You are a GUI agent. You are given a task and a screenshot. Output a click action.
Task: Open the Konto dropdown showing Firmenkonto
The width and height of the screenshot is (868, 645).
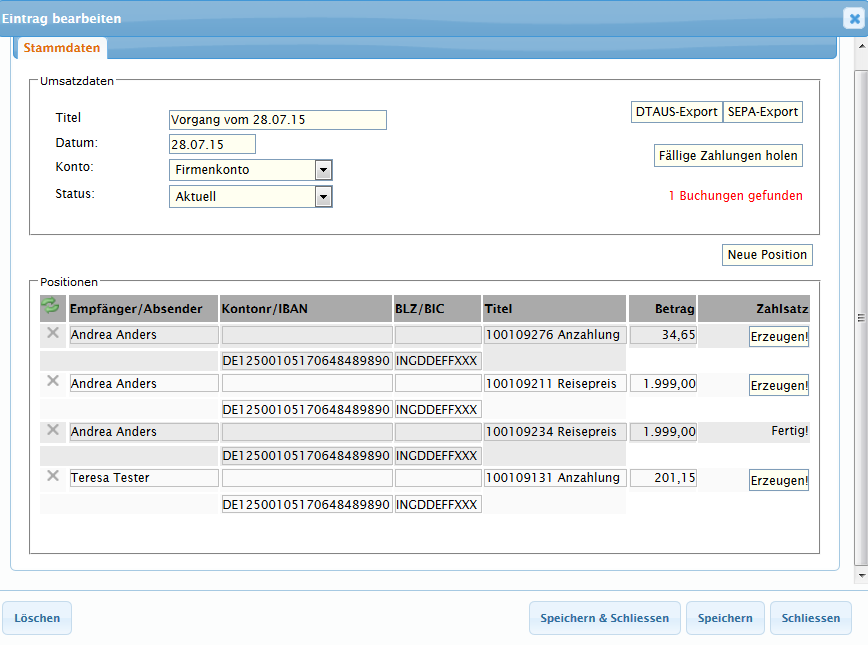[x=323, y=170]
